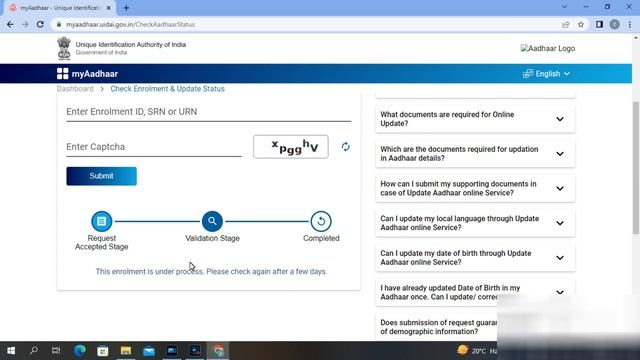
Task: Open the myAadhaar grid menu icon
Action: 62,74
